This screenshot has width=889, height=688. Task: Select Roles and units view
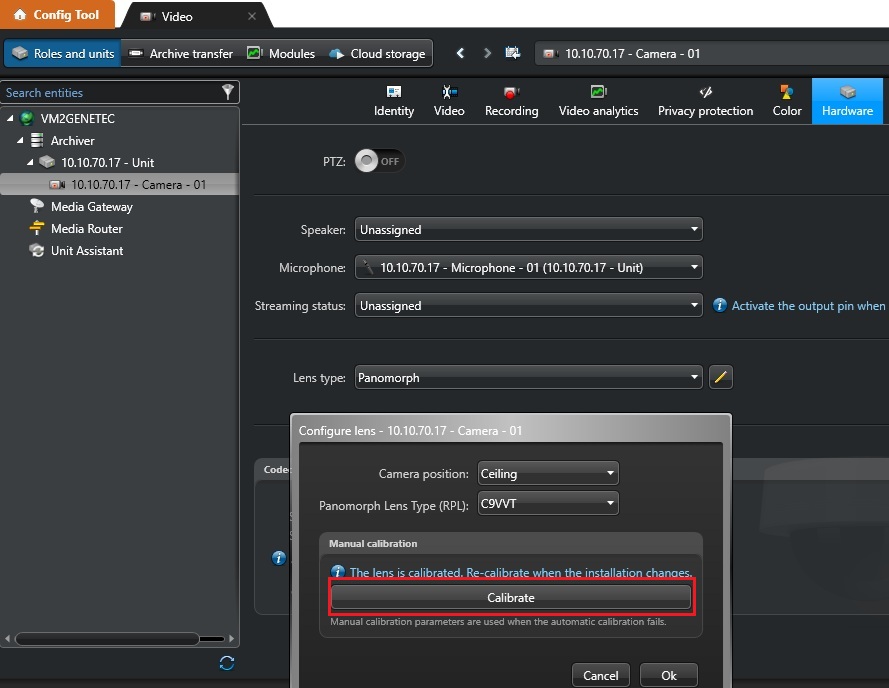point(63,53)
